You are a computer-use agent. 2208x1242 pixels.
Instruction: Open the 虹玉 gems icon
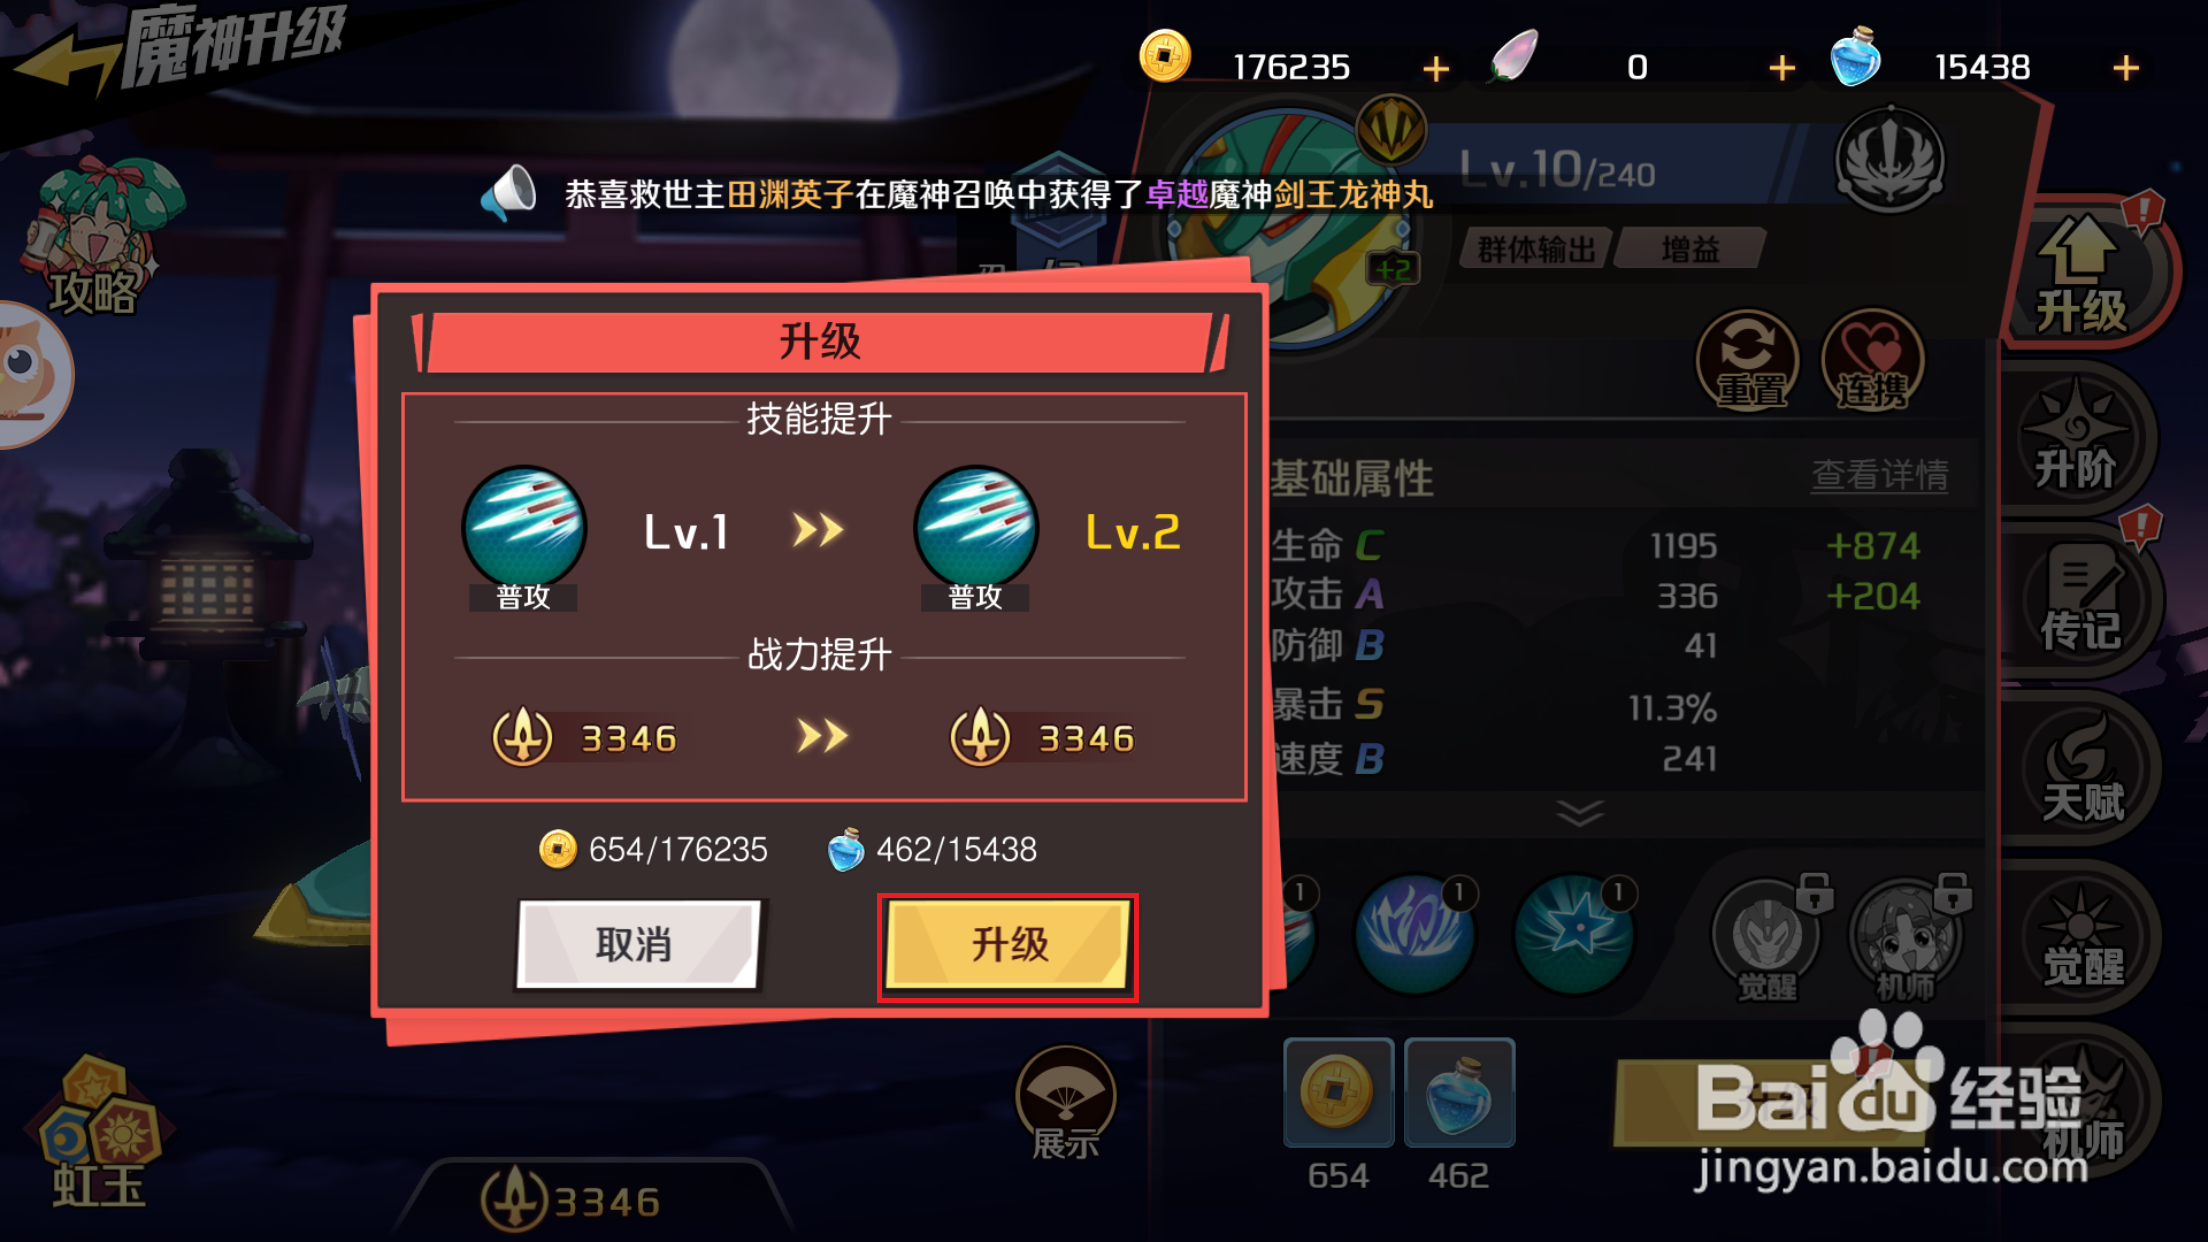pos(99,1132)
